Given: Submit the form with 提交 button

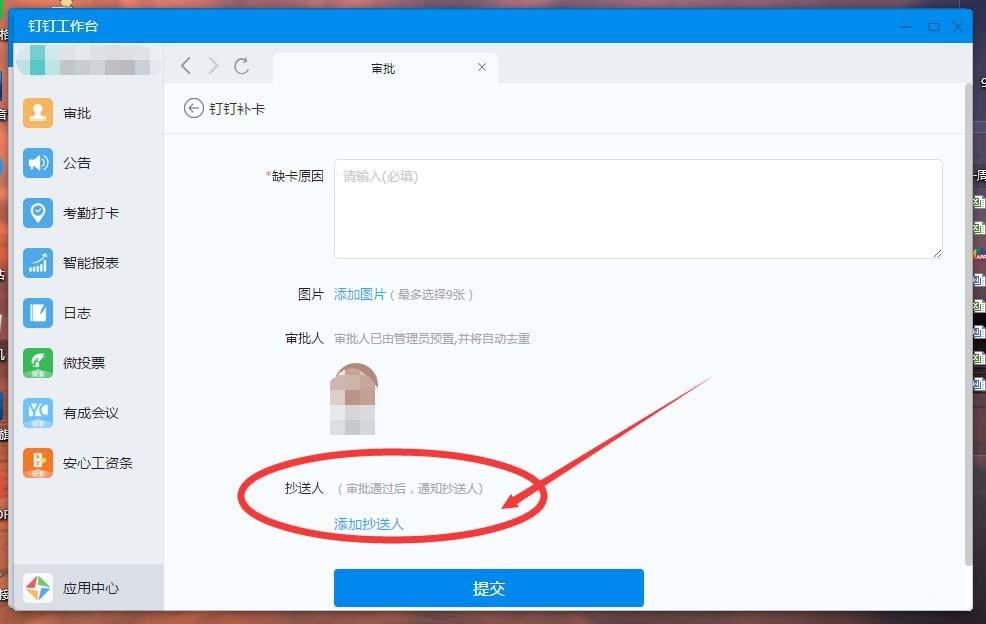Looking at the screenshot, I should point(488,588).
